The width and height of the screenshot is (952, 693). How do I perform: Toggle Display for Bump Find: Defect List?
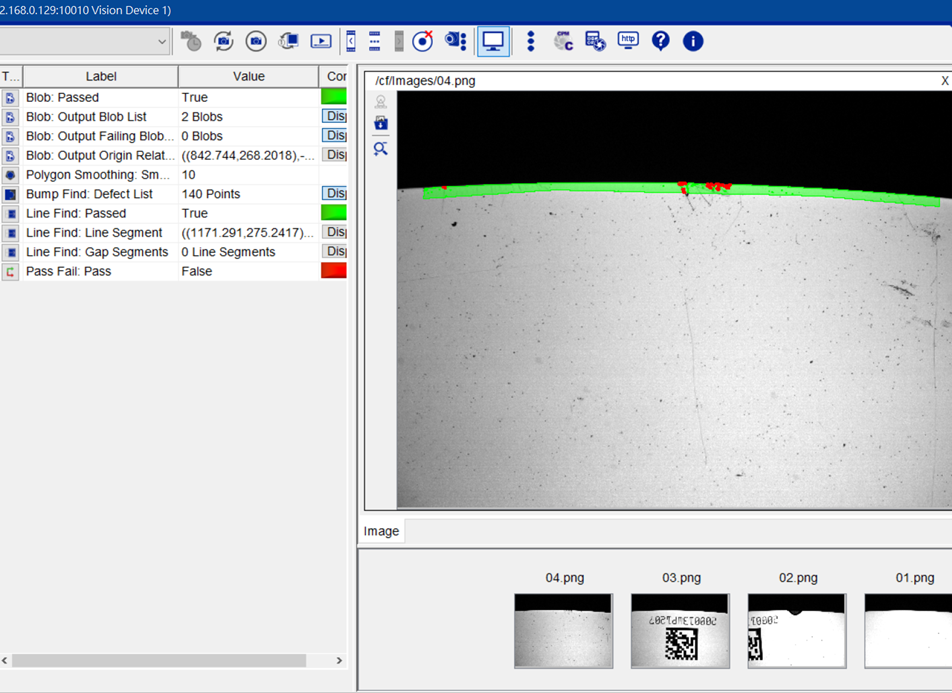tap(335, 194)
